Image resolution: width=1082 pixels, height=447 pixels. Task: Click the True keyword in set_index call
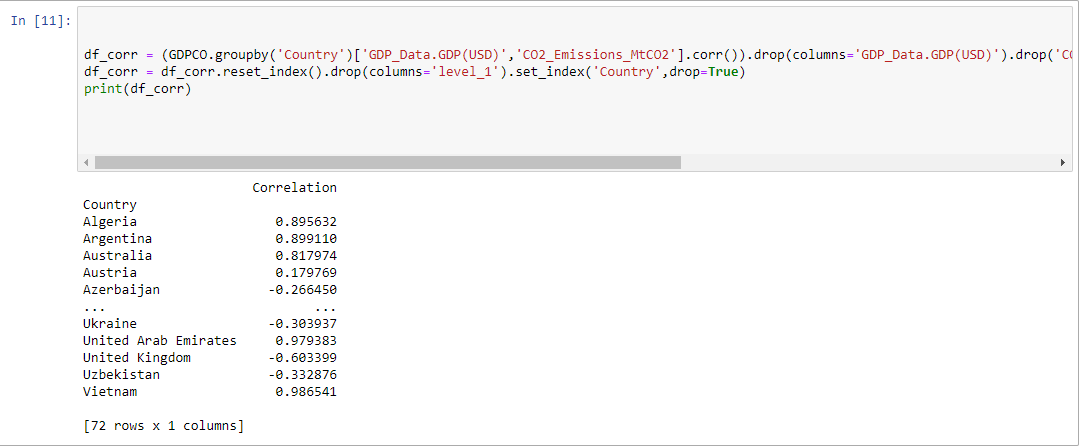[724, 72]
